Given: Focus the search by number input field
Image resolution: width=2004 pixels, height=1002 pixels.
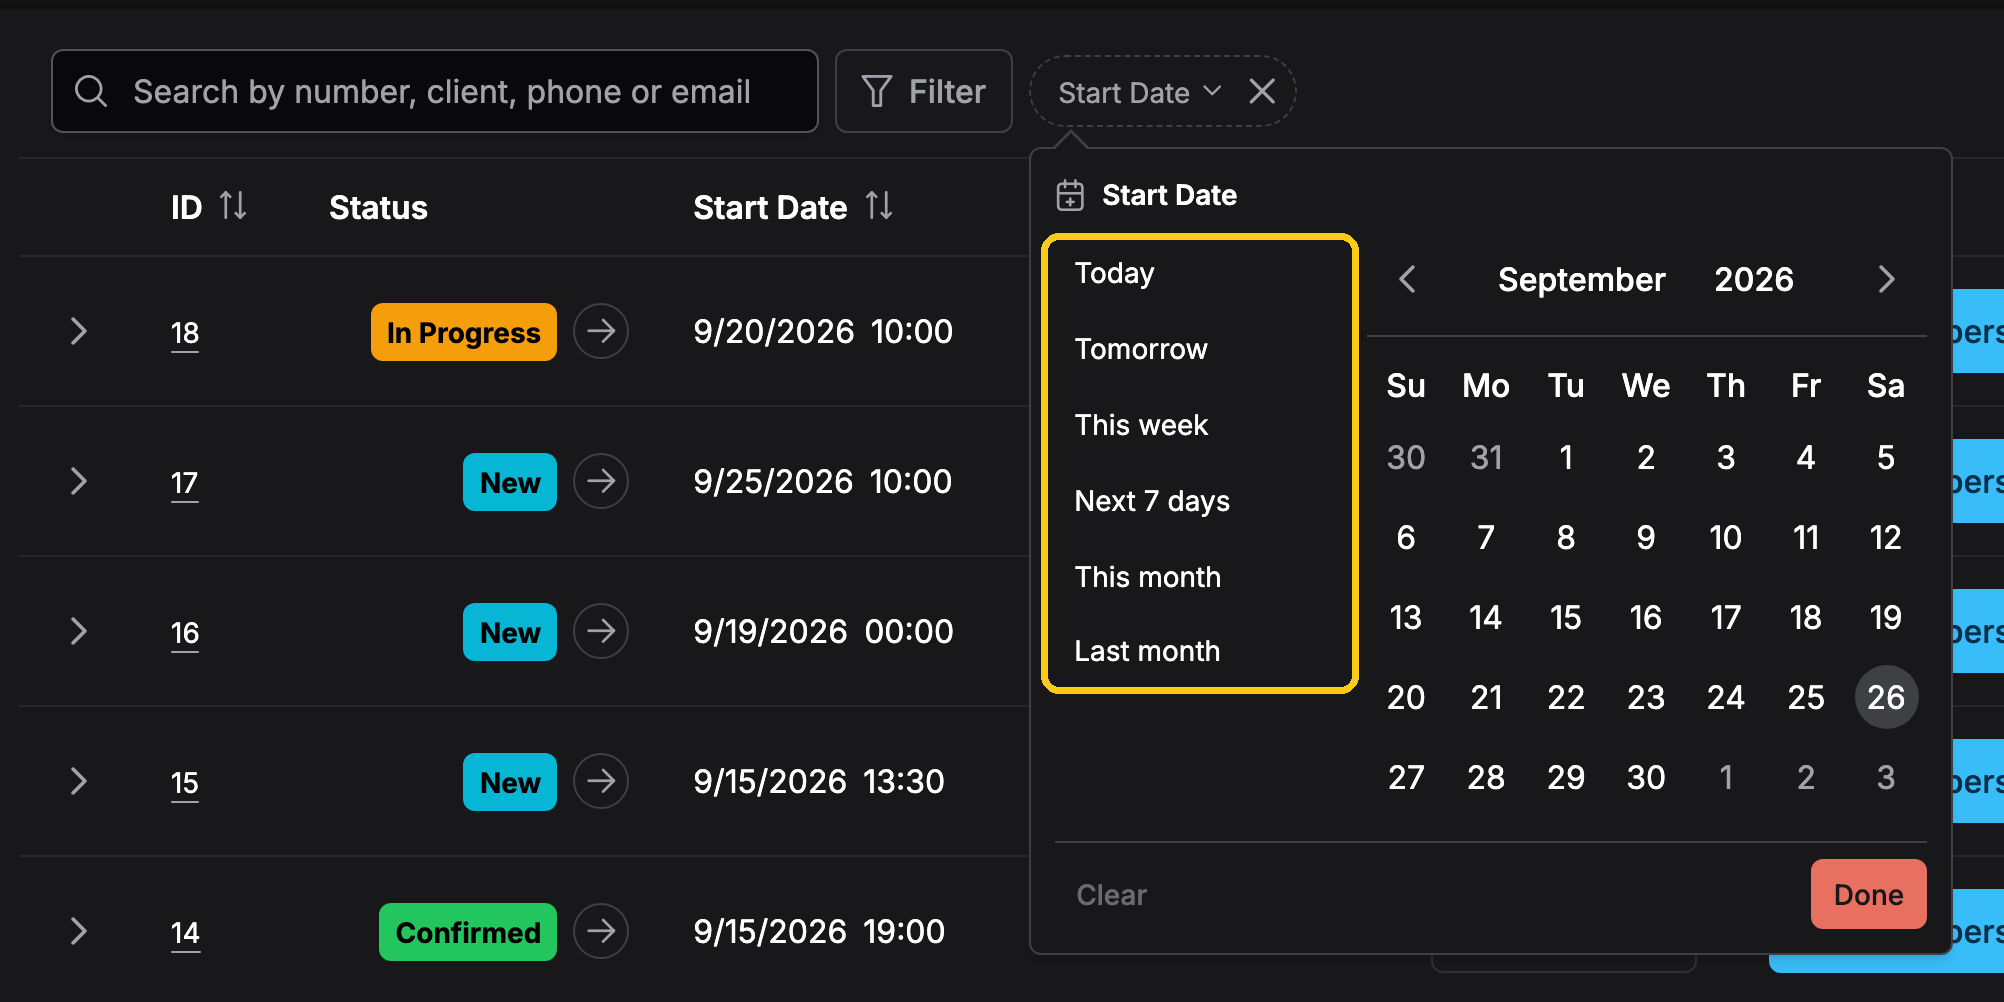Looking at the screenshot, I should point(435,91).
